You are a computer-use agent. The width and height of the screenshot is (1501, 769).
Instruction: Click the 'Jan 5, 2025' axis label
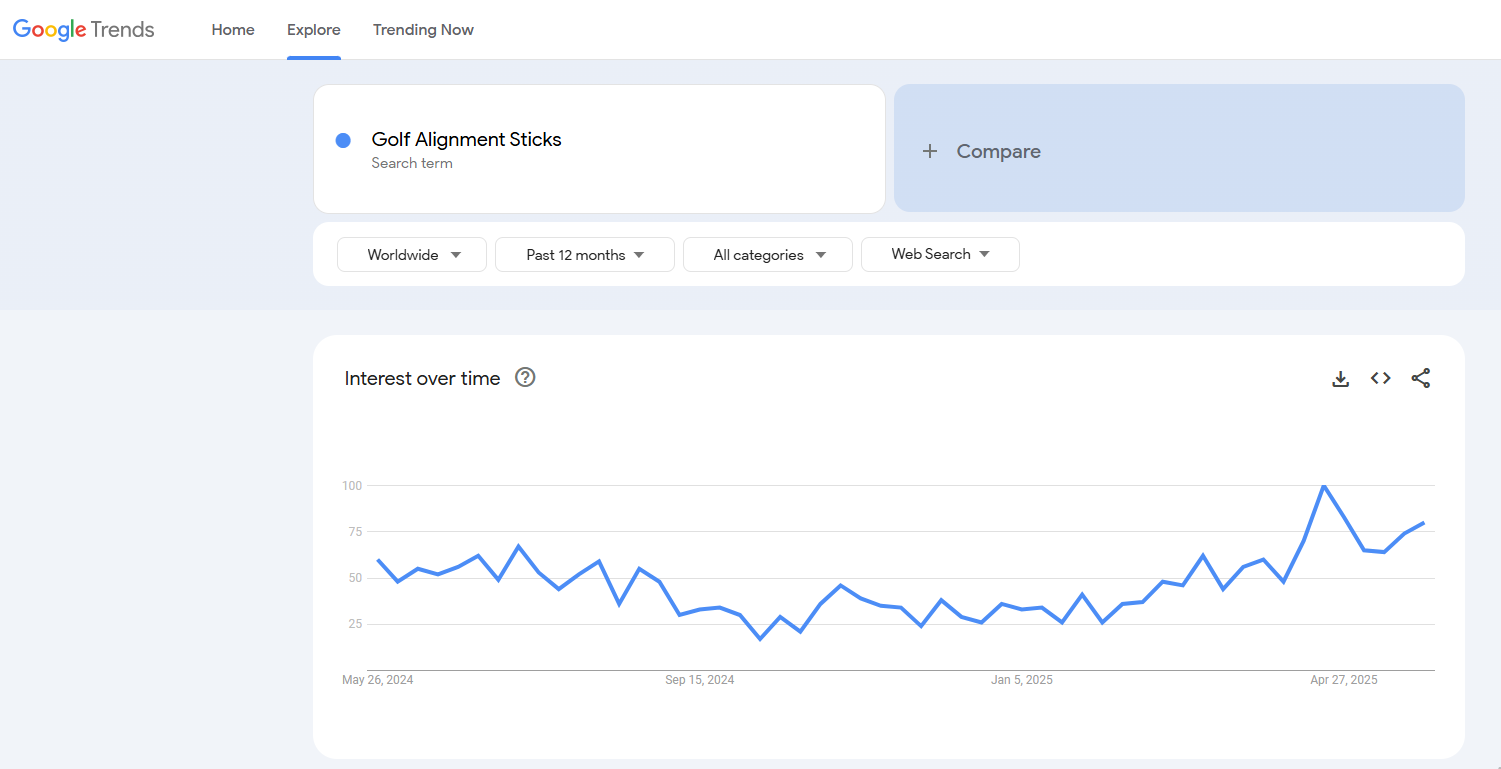tap(1022, 680)
